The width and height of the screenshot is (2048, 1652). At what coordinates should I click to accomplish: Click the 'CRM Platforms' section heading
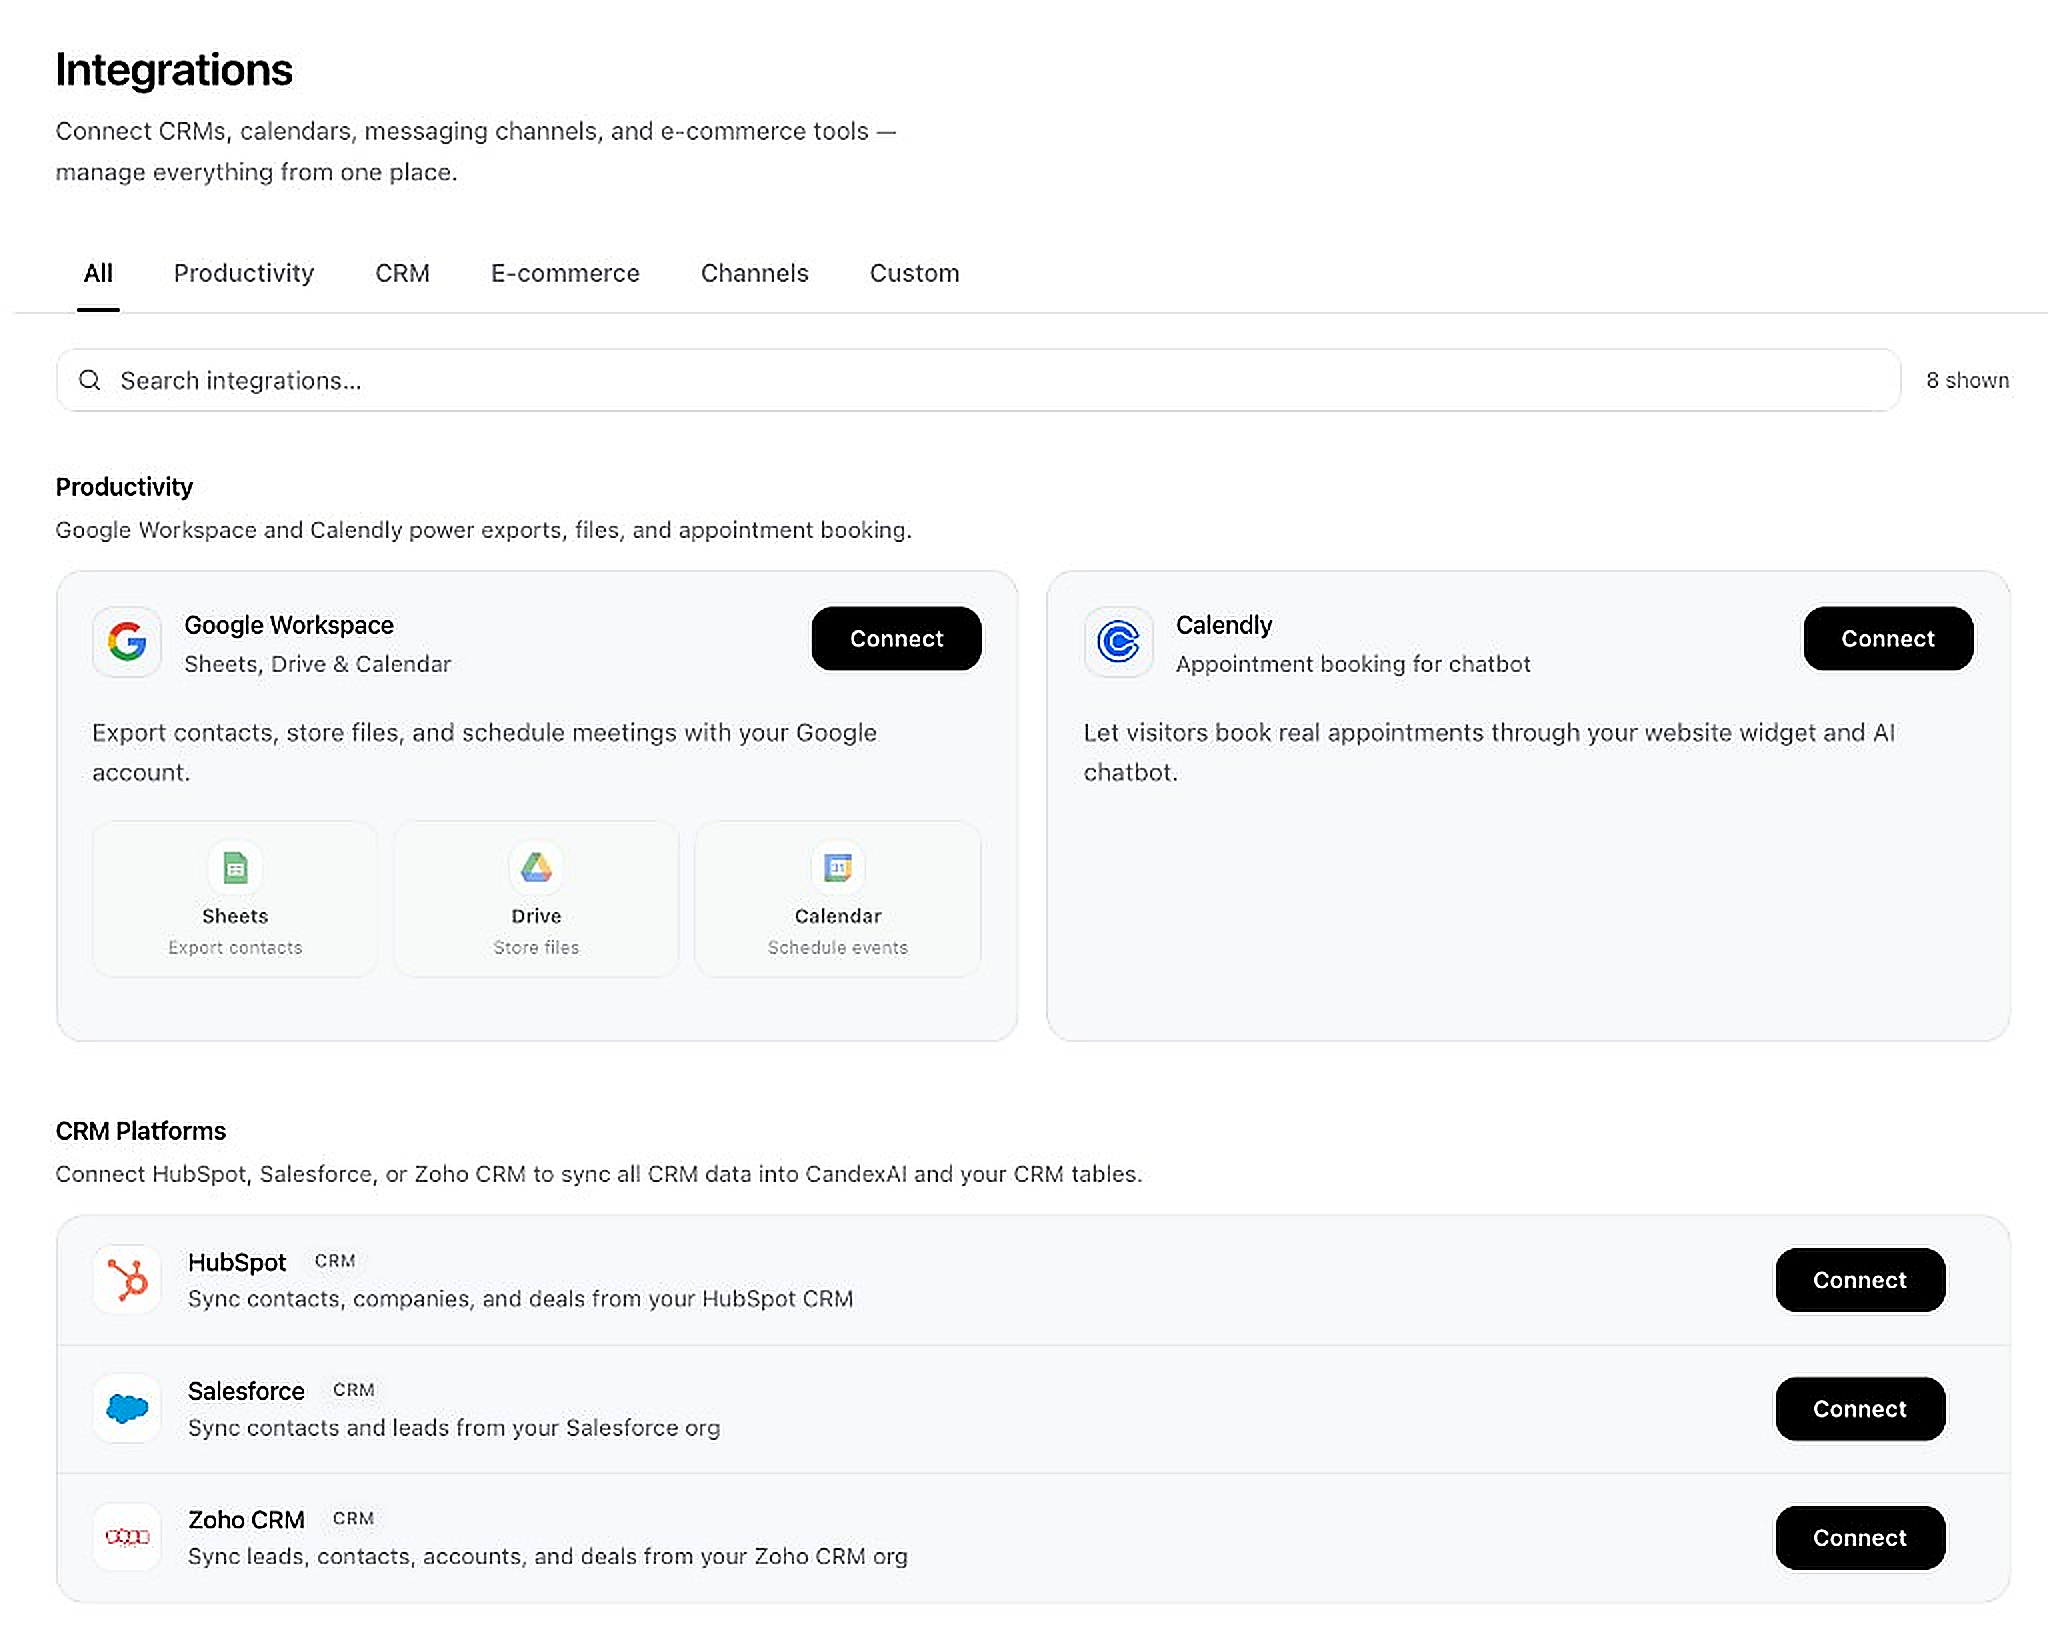coord(141,1131)
